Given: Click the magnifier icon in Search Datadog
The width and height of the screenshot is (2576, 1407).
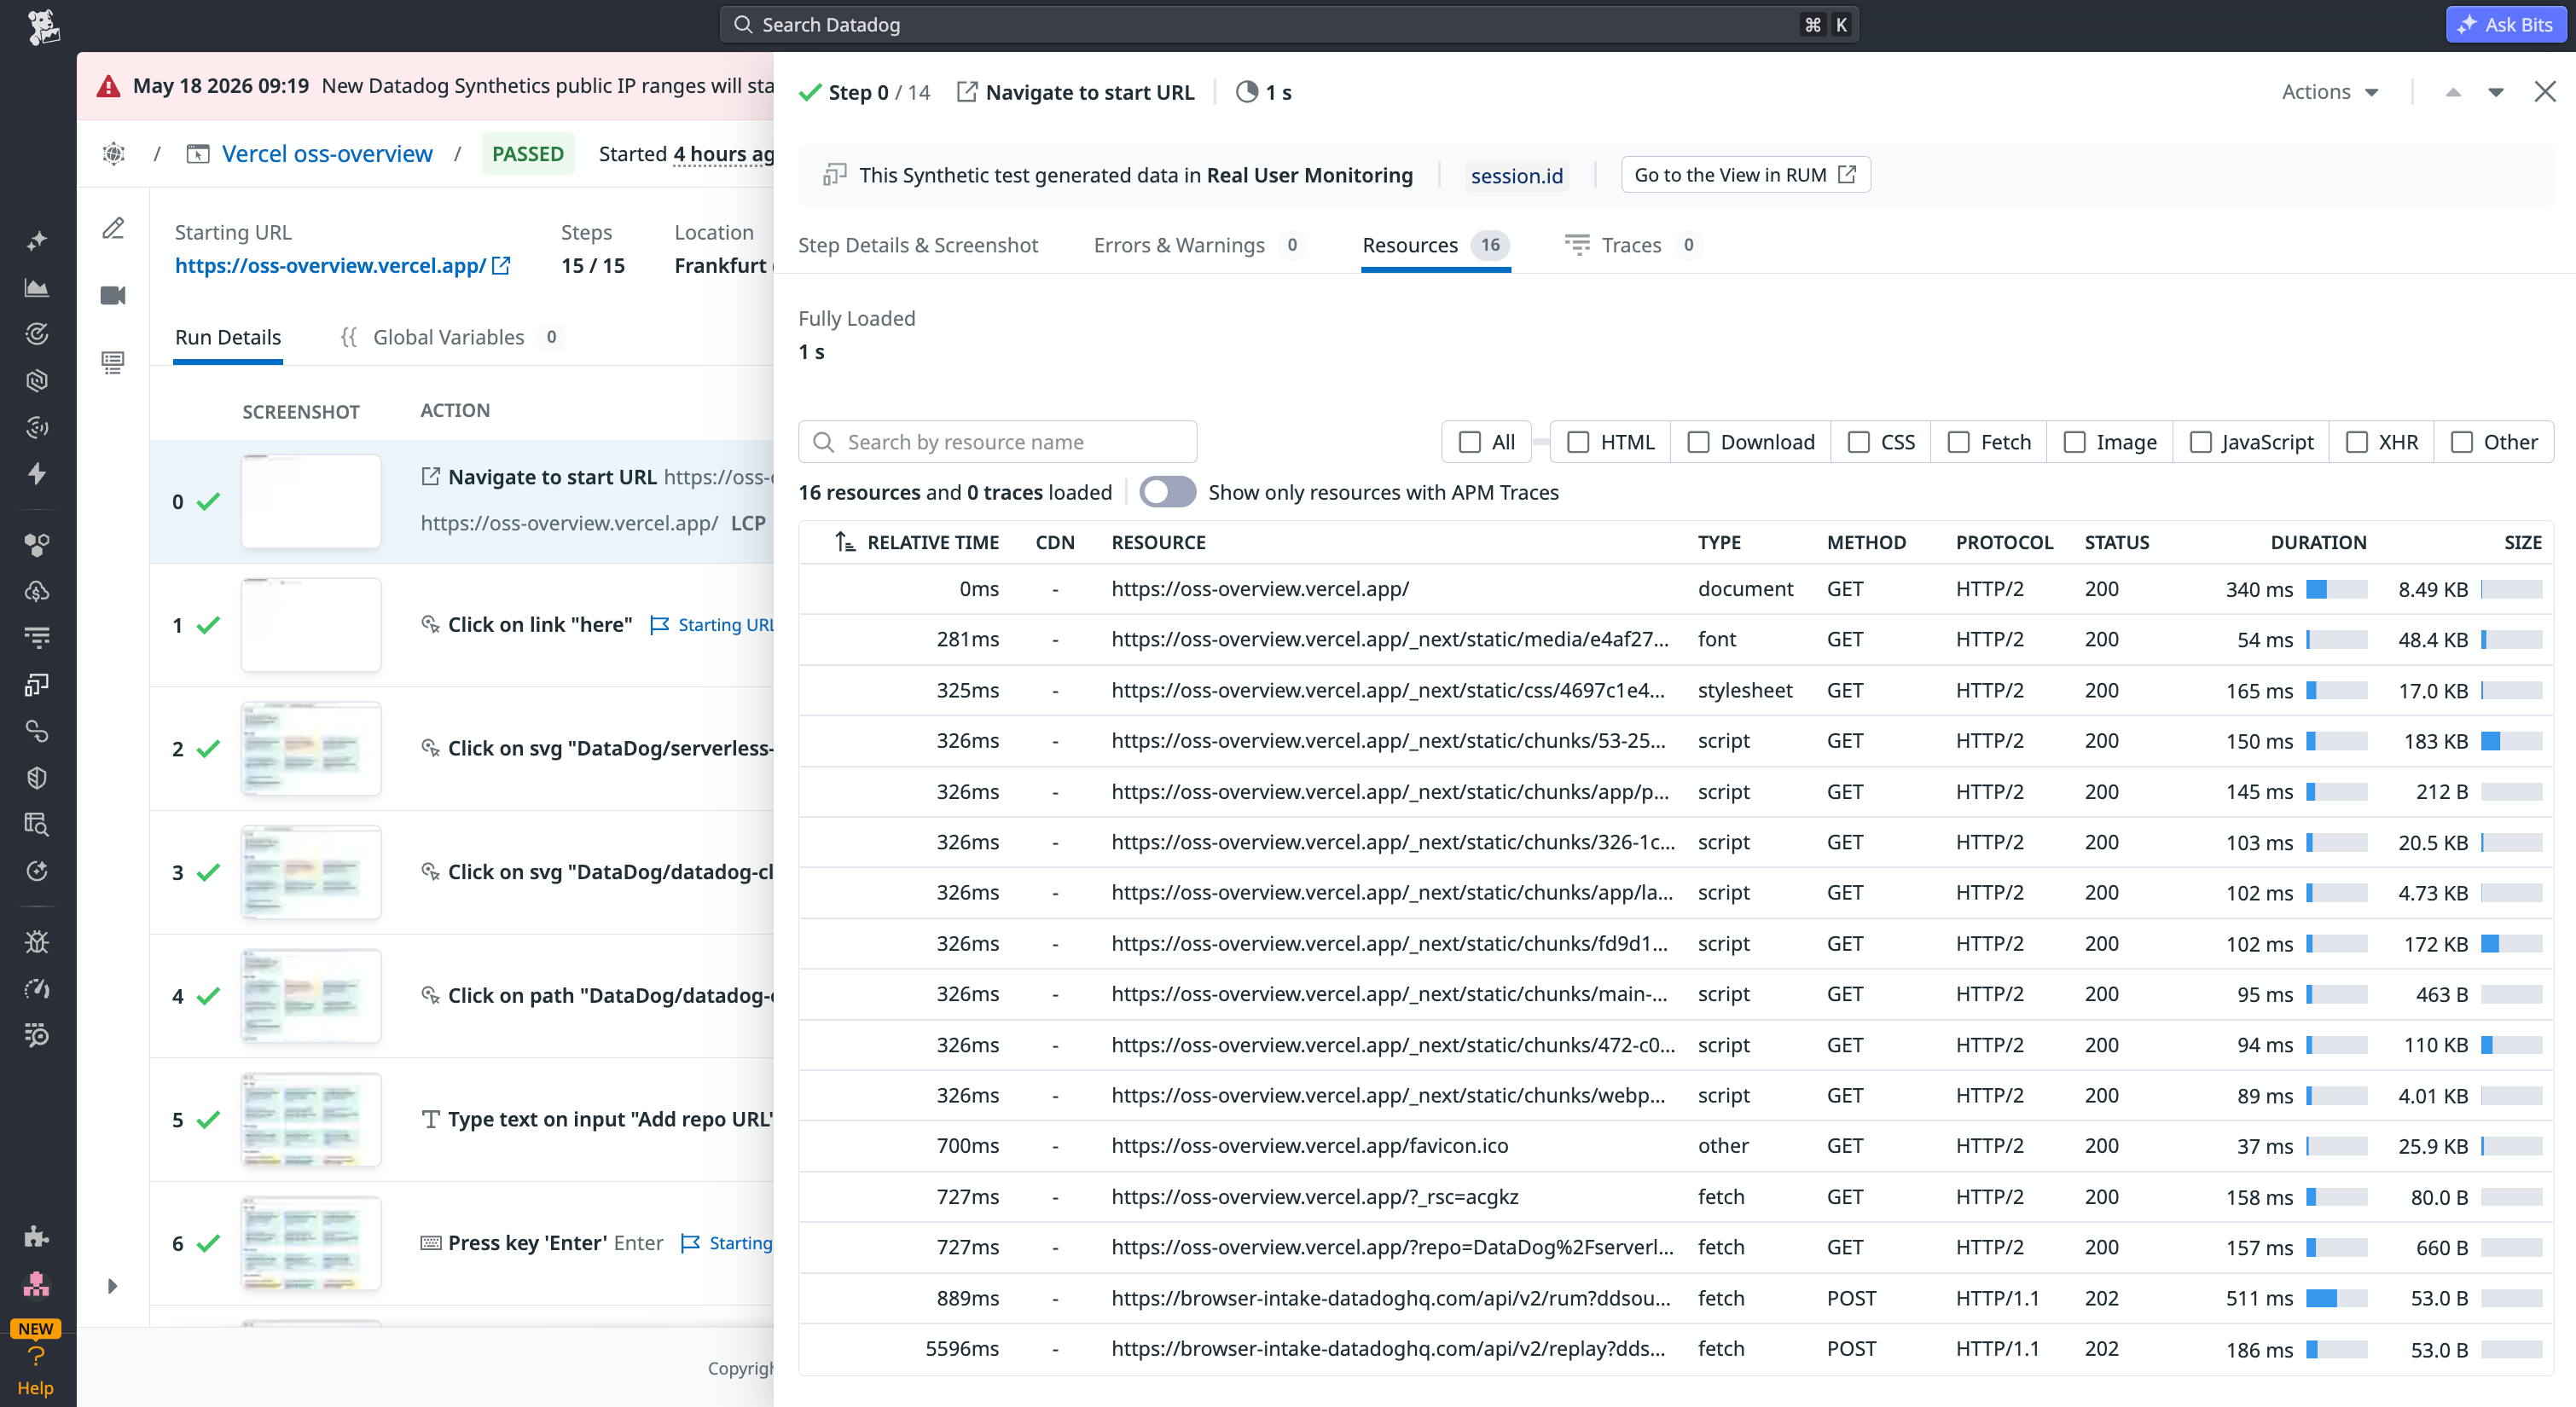Looking at the screenshot, I should (743, 25).
